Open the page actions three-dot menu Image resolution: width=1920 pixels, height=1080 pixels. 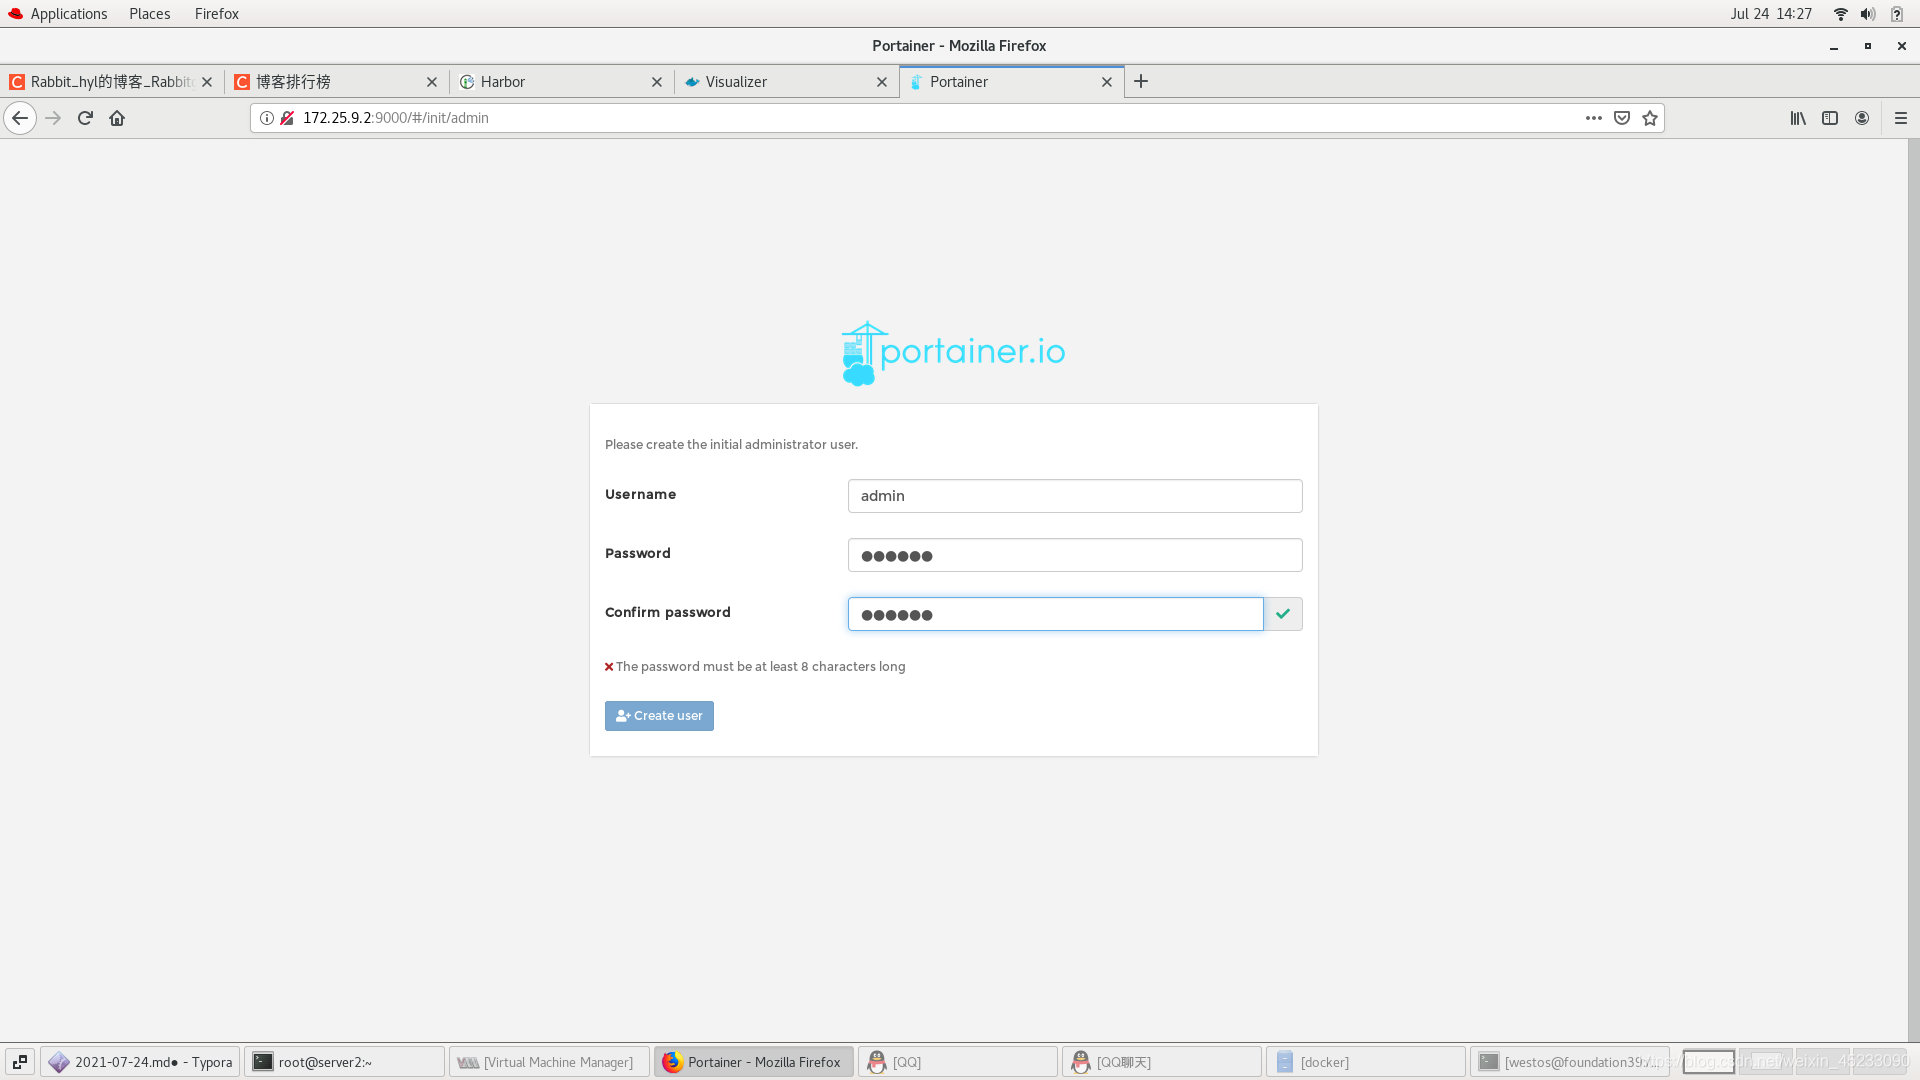1594,118
